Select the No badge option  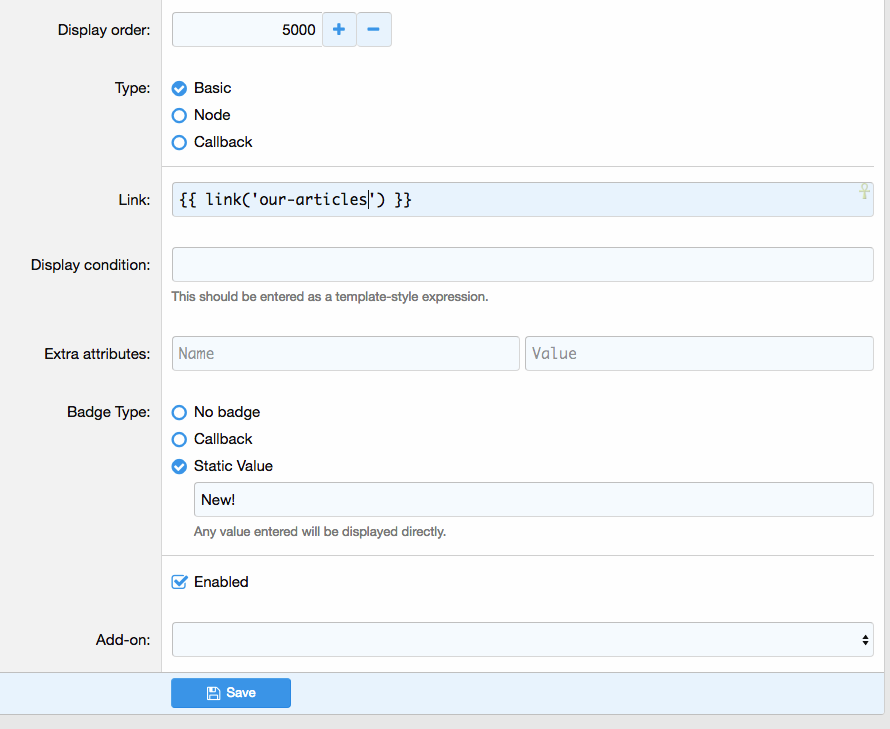coord(180,412)
